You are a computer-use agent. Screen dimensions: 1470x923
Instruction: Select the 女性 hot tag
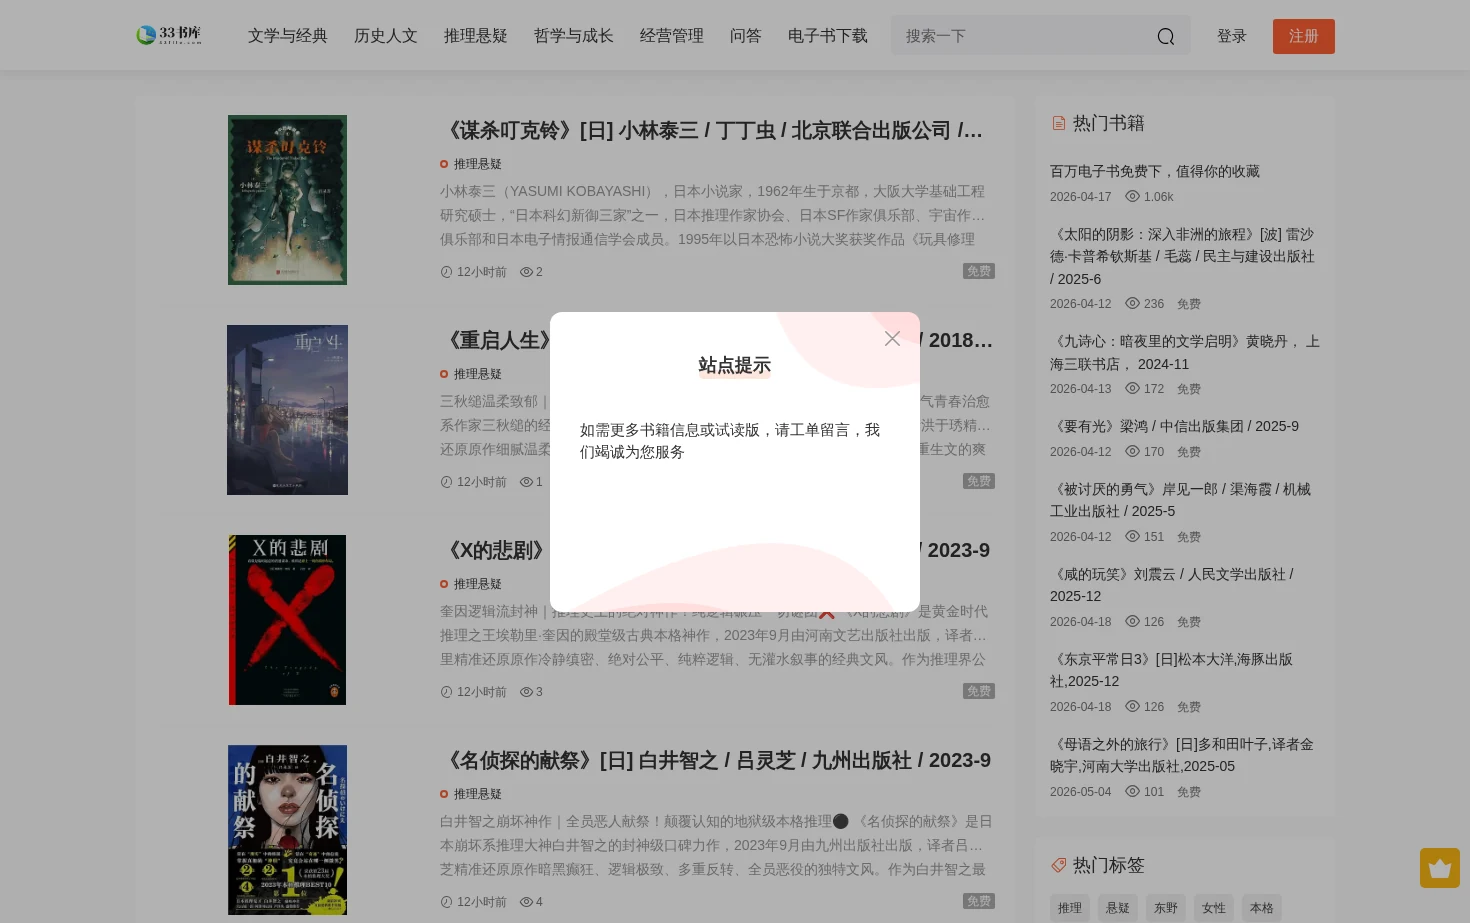(1214, 908)
